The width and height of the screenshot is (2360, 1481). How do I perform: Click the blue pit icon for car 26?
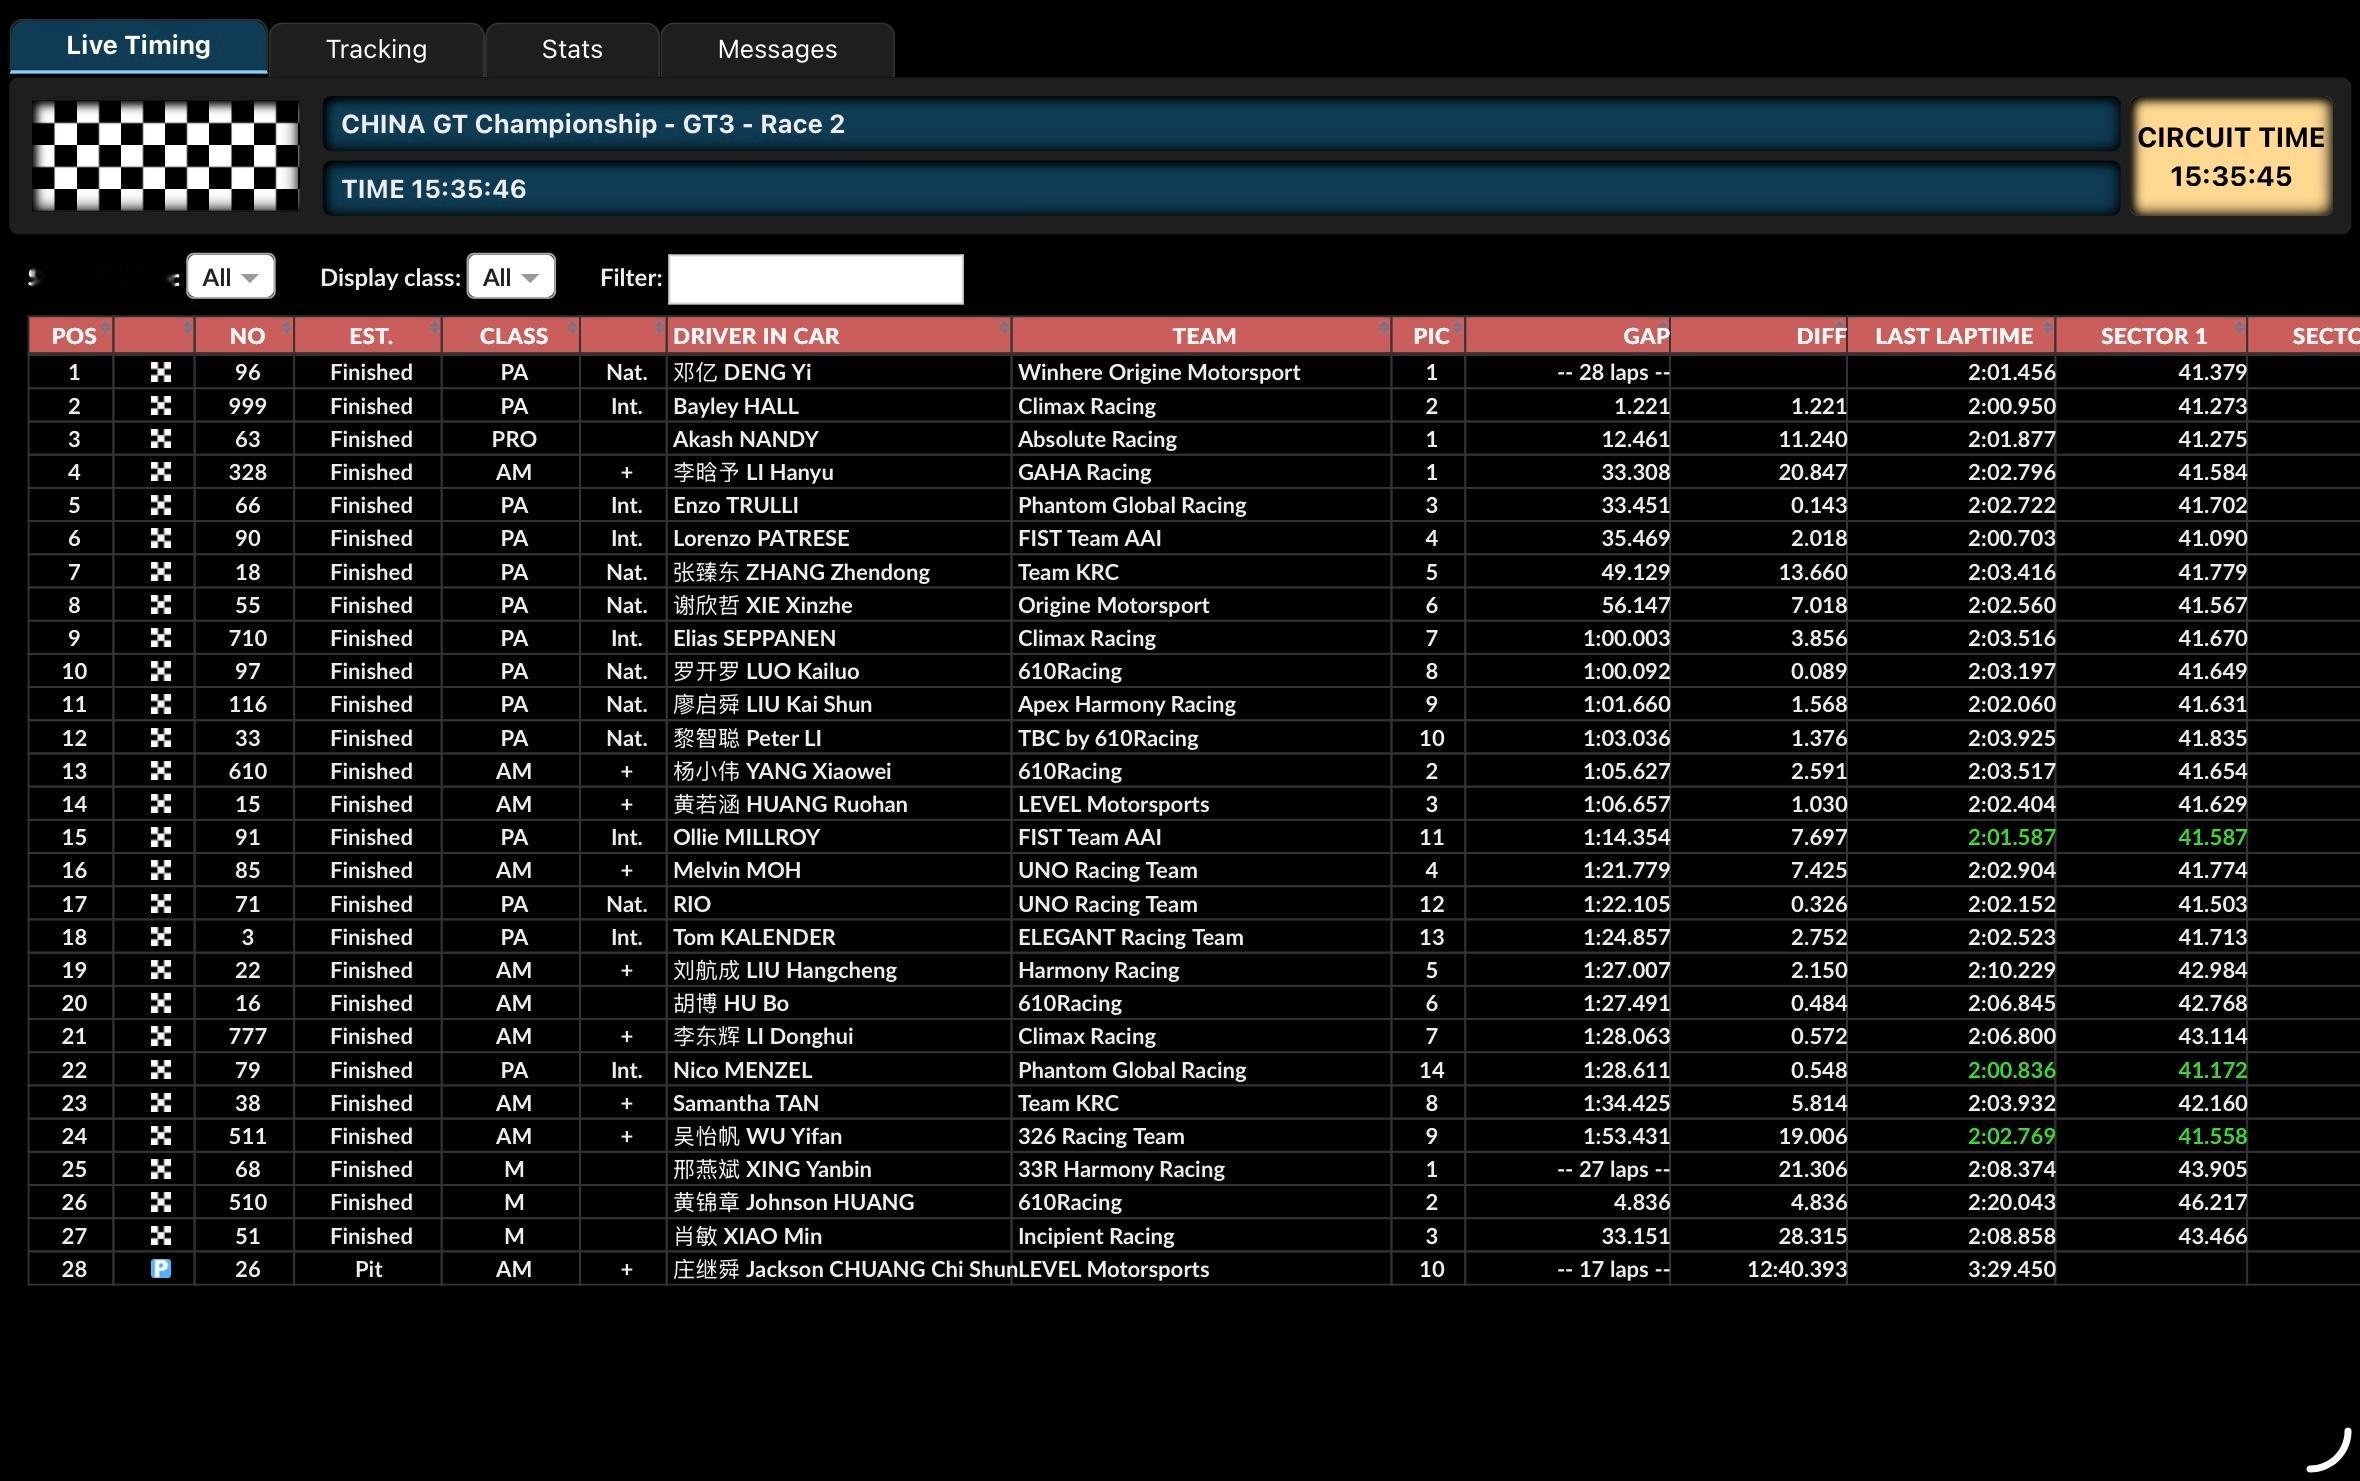click(x=160, y=1268)
